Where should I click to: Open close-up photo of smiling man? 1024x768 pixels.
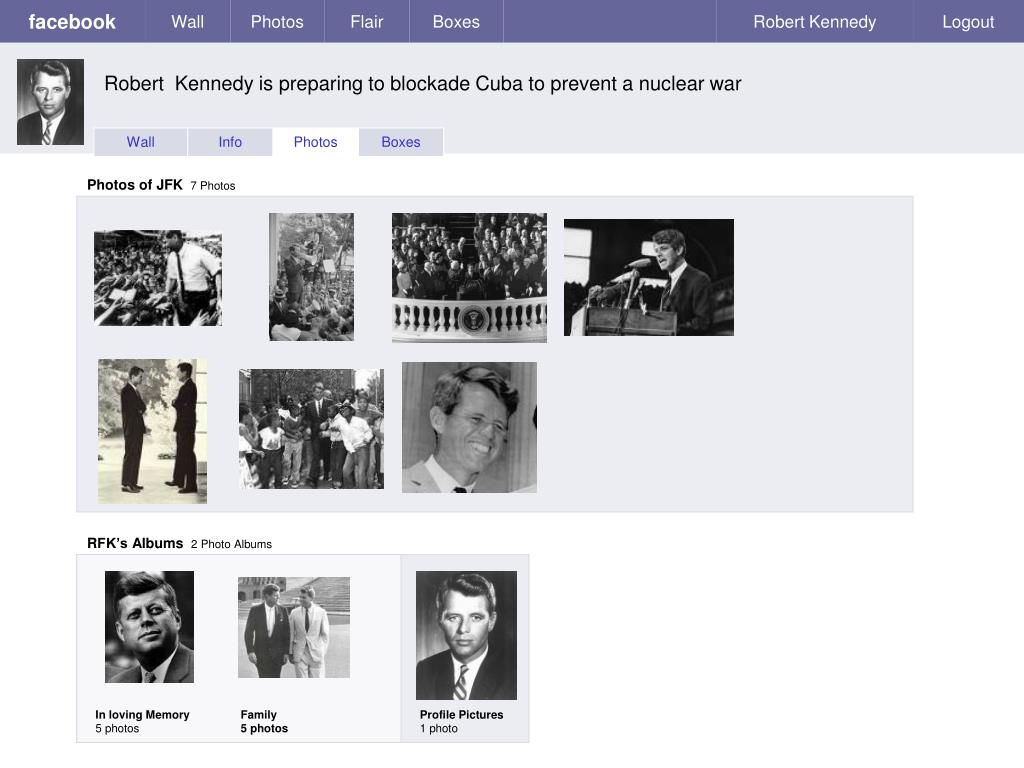(x=469, y=427)
